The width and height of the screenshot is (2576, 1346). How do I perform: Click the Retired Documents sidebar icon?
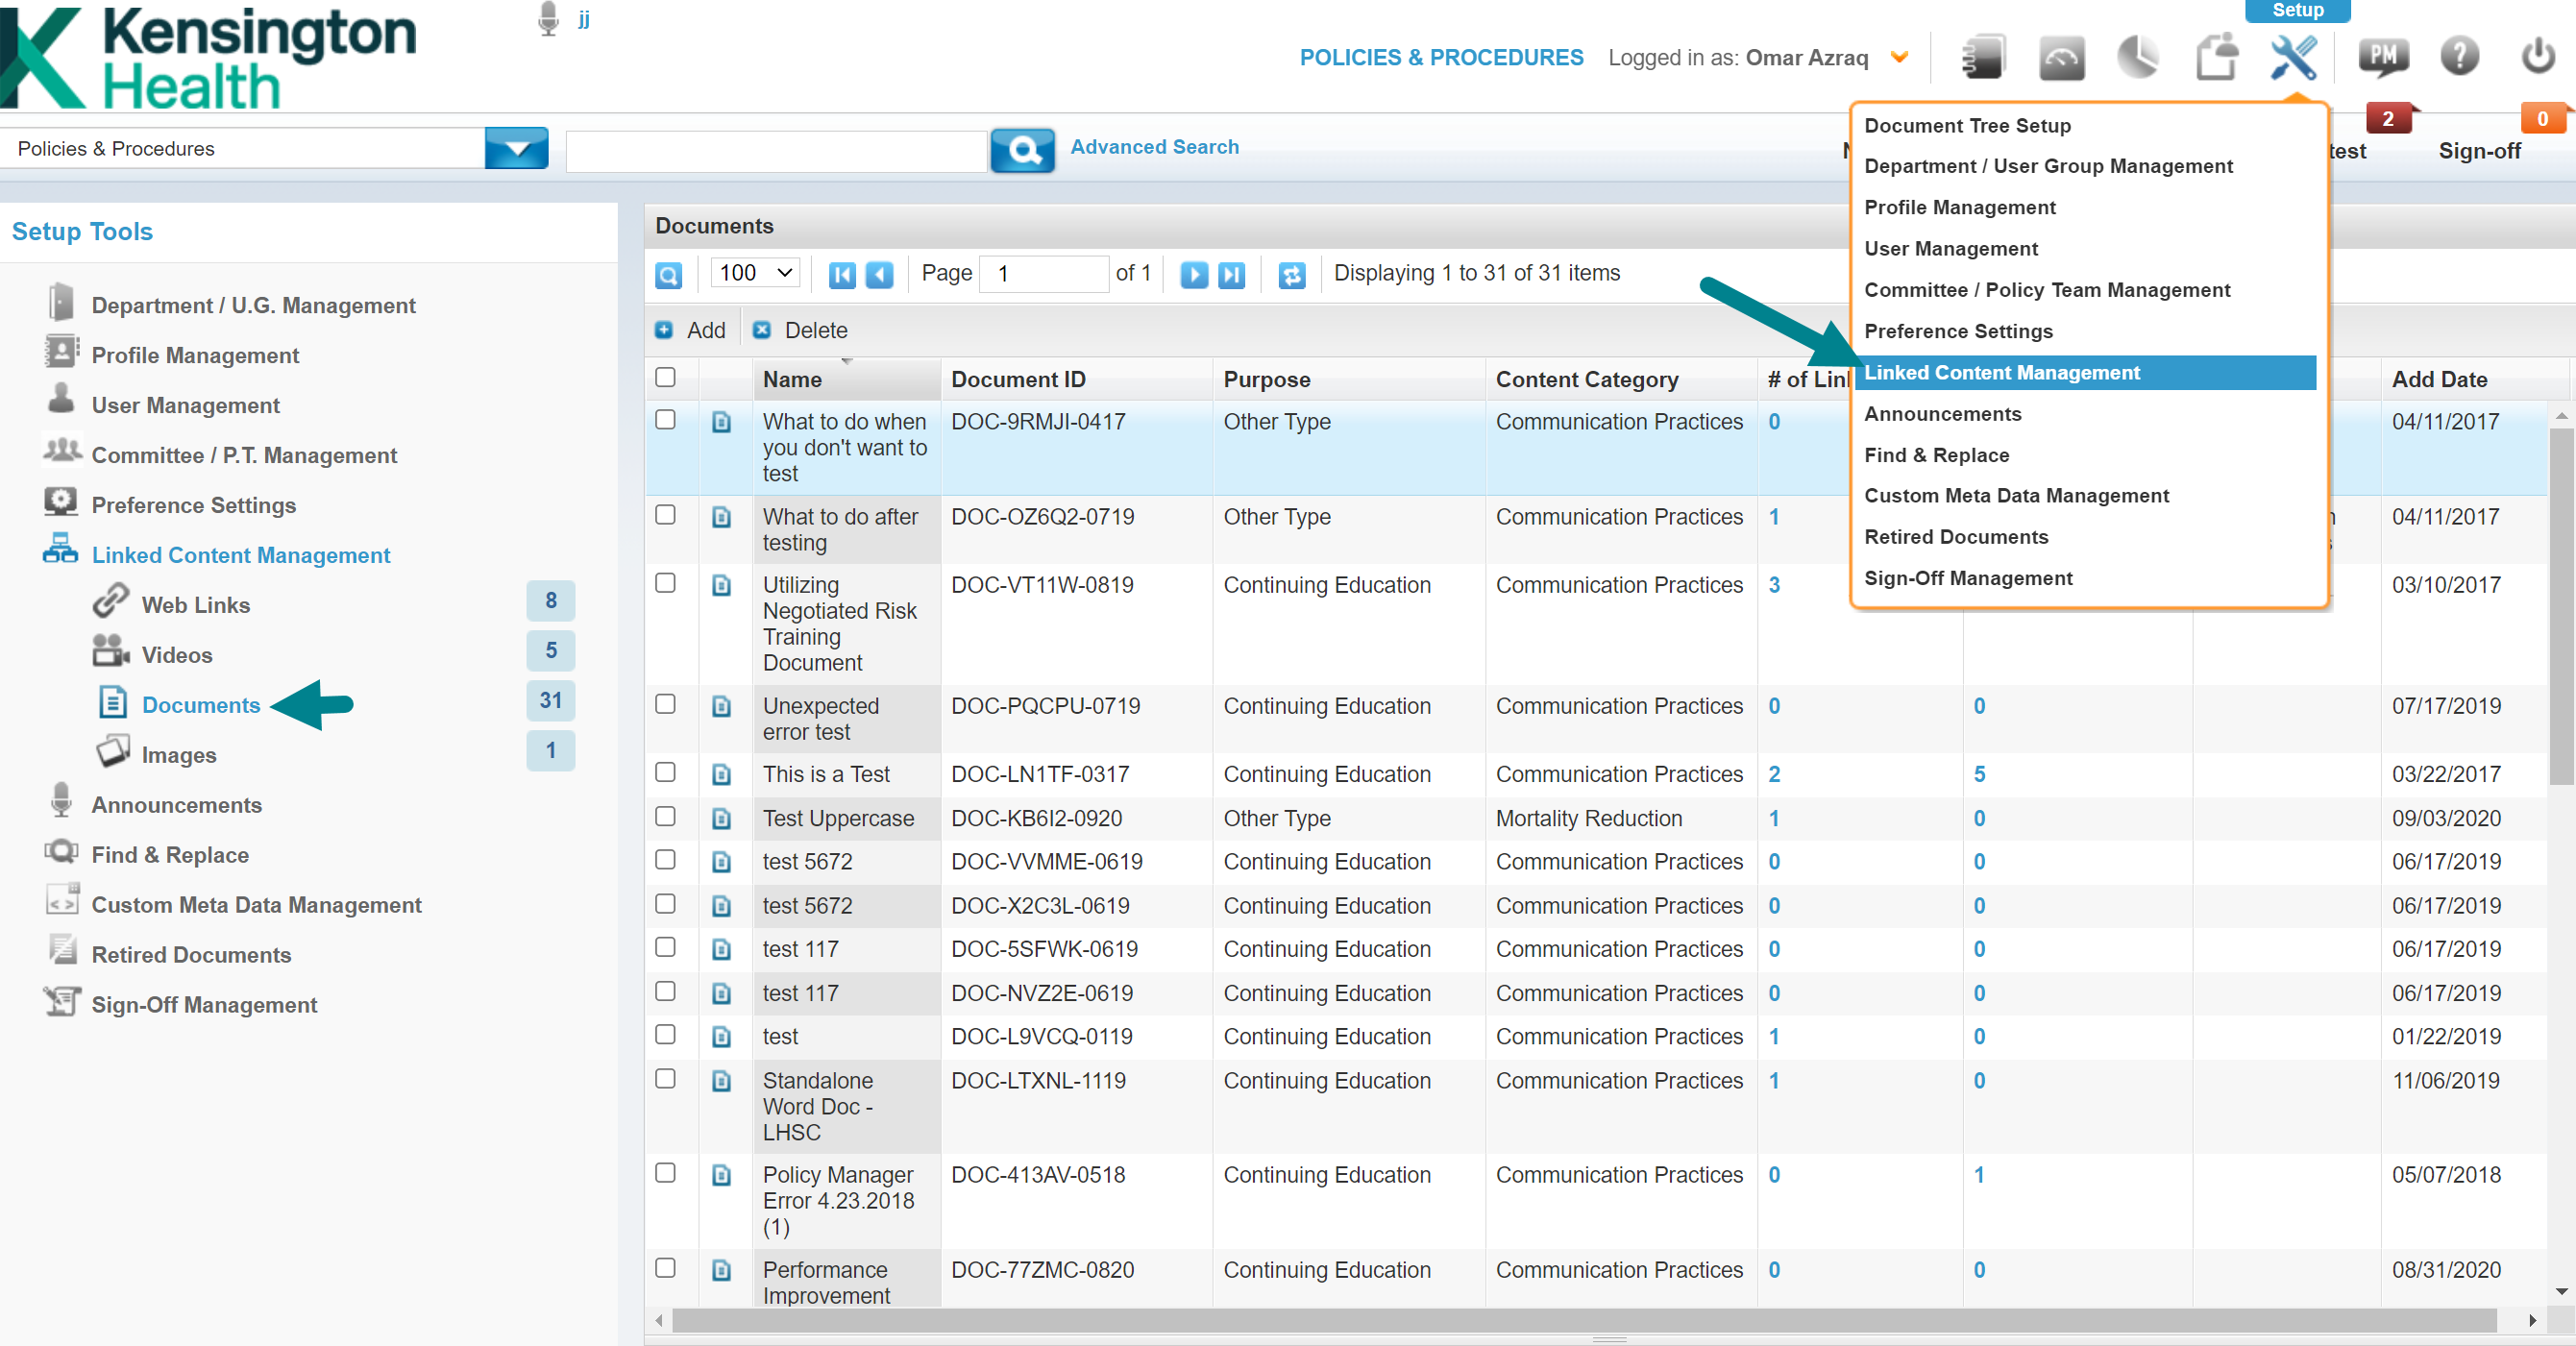coord(62,950)
